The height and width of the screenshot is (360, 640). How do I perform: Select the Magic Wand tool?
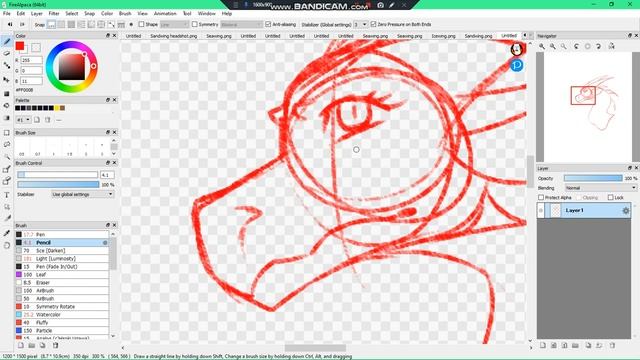point(7,157)
